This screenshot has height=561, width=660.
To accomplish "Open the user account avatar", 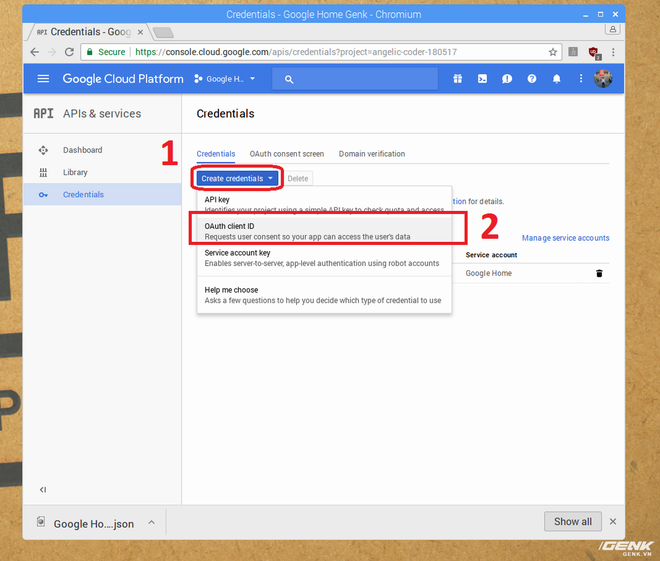I will [x=603, y=79].
